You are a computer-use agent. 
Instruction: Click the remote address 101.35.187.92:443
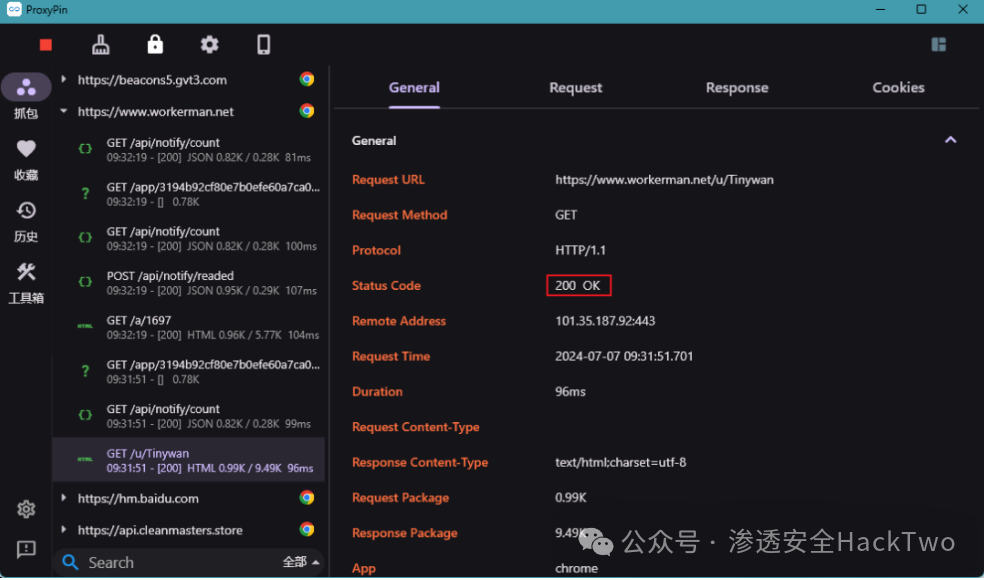click(x=605, y=321)
